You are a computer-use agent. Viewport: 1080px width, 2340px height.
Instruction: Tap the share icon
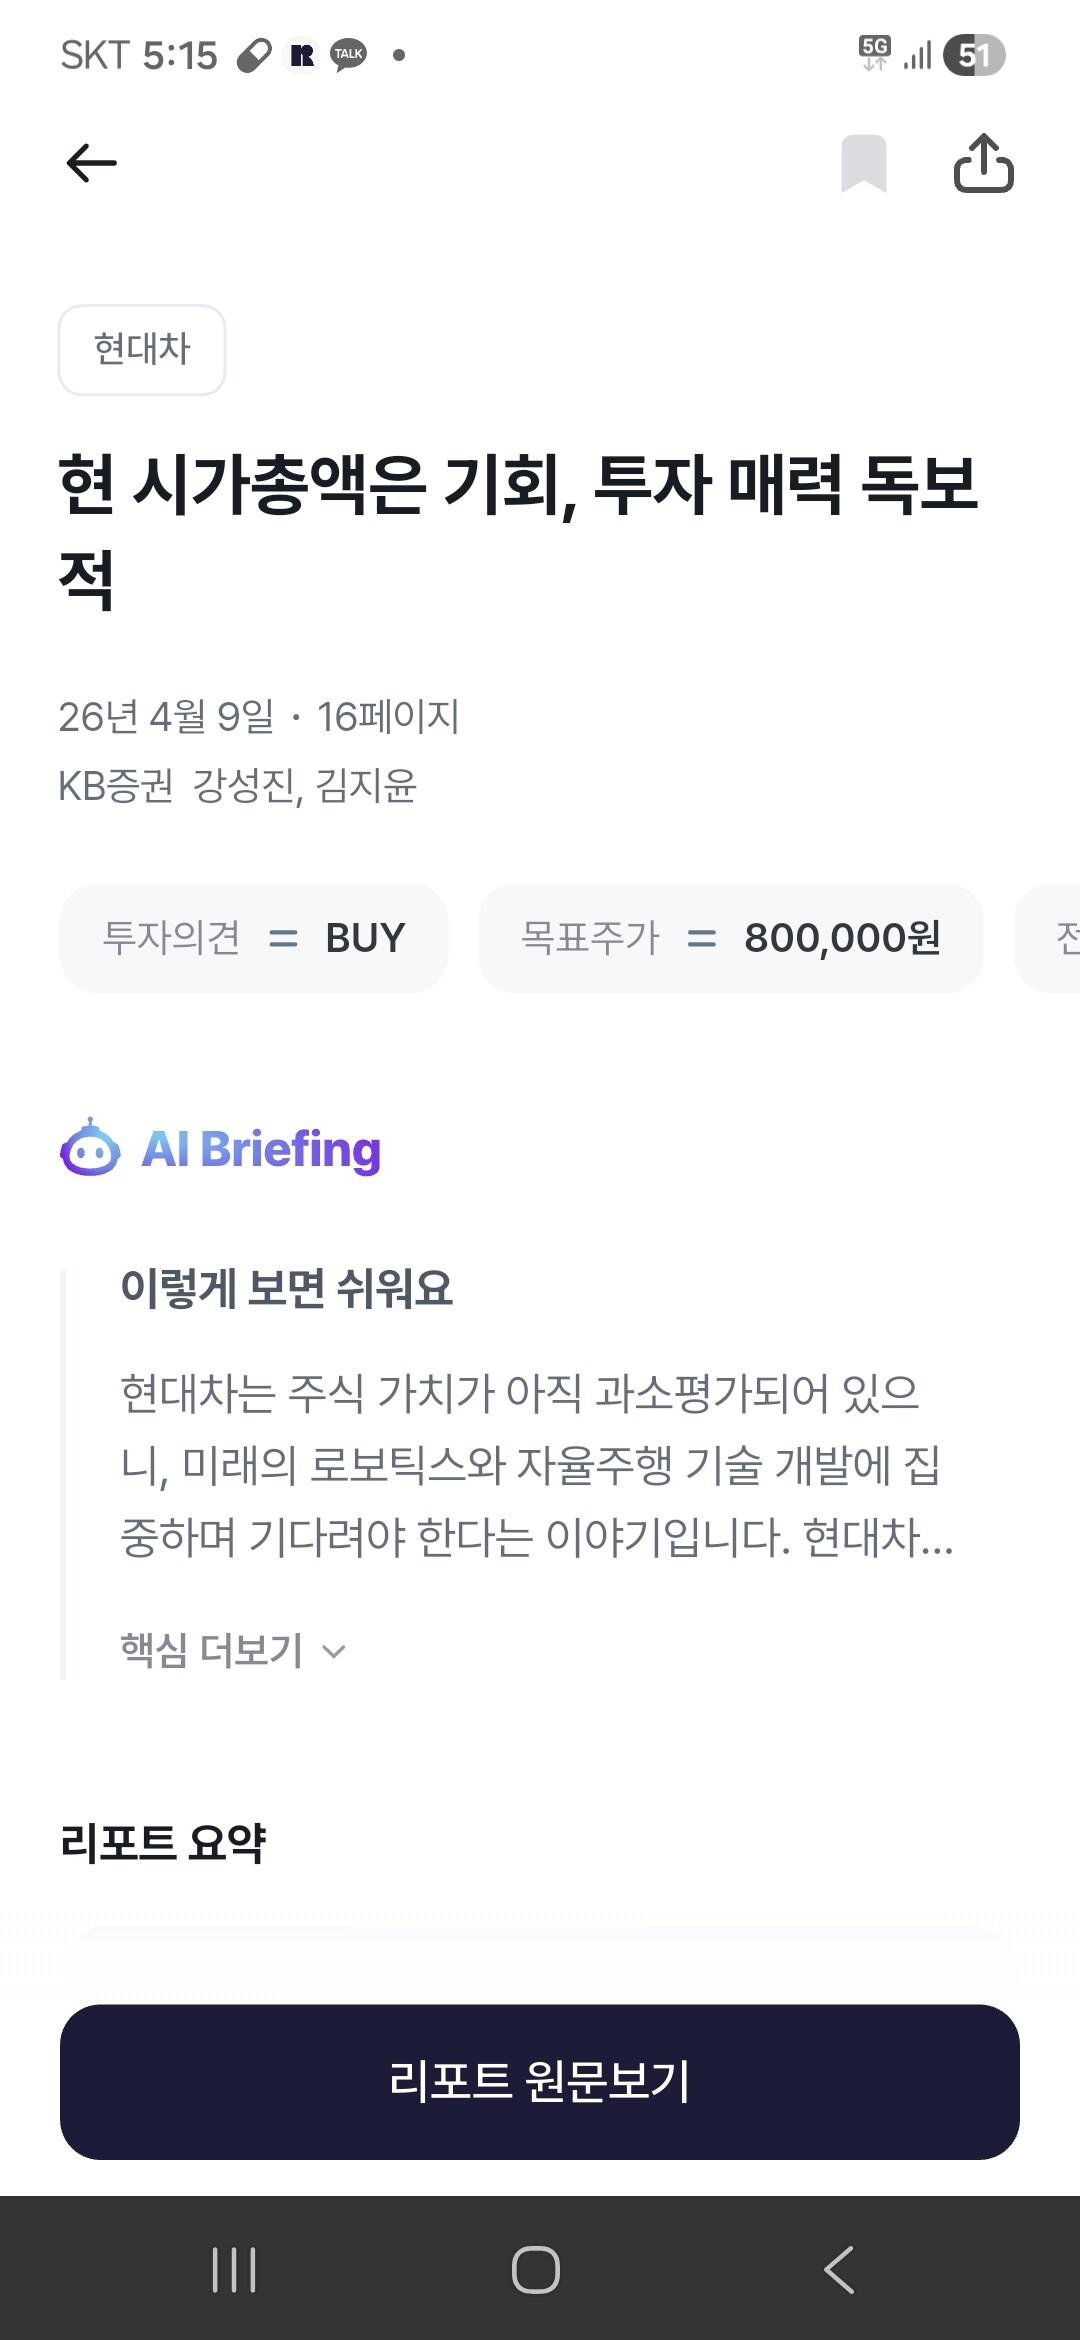click(x=983, y=163)
